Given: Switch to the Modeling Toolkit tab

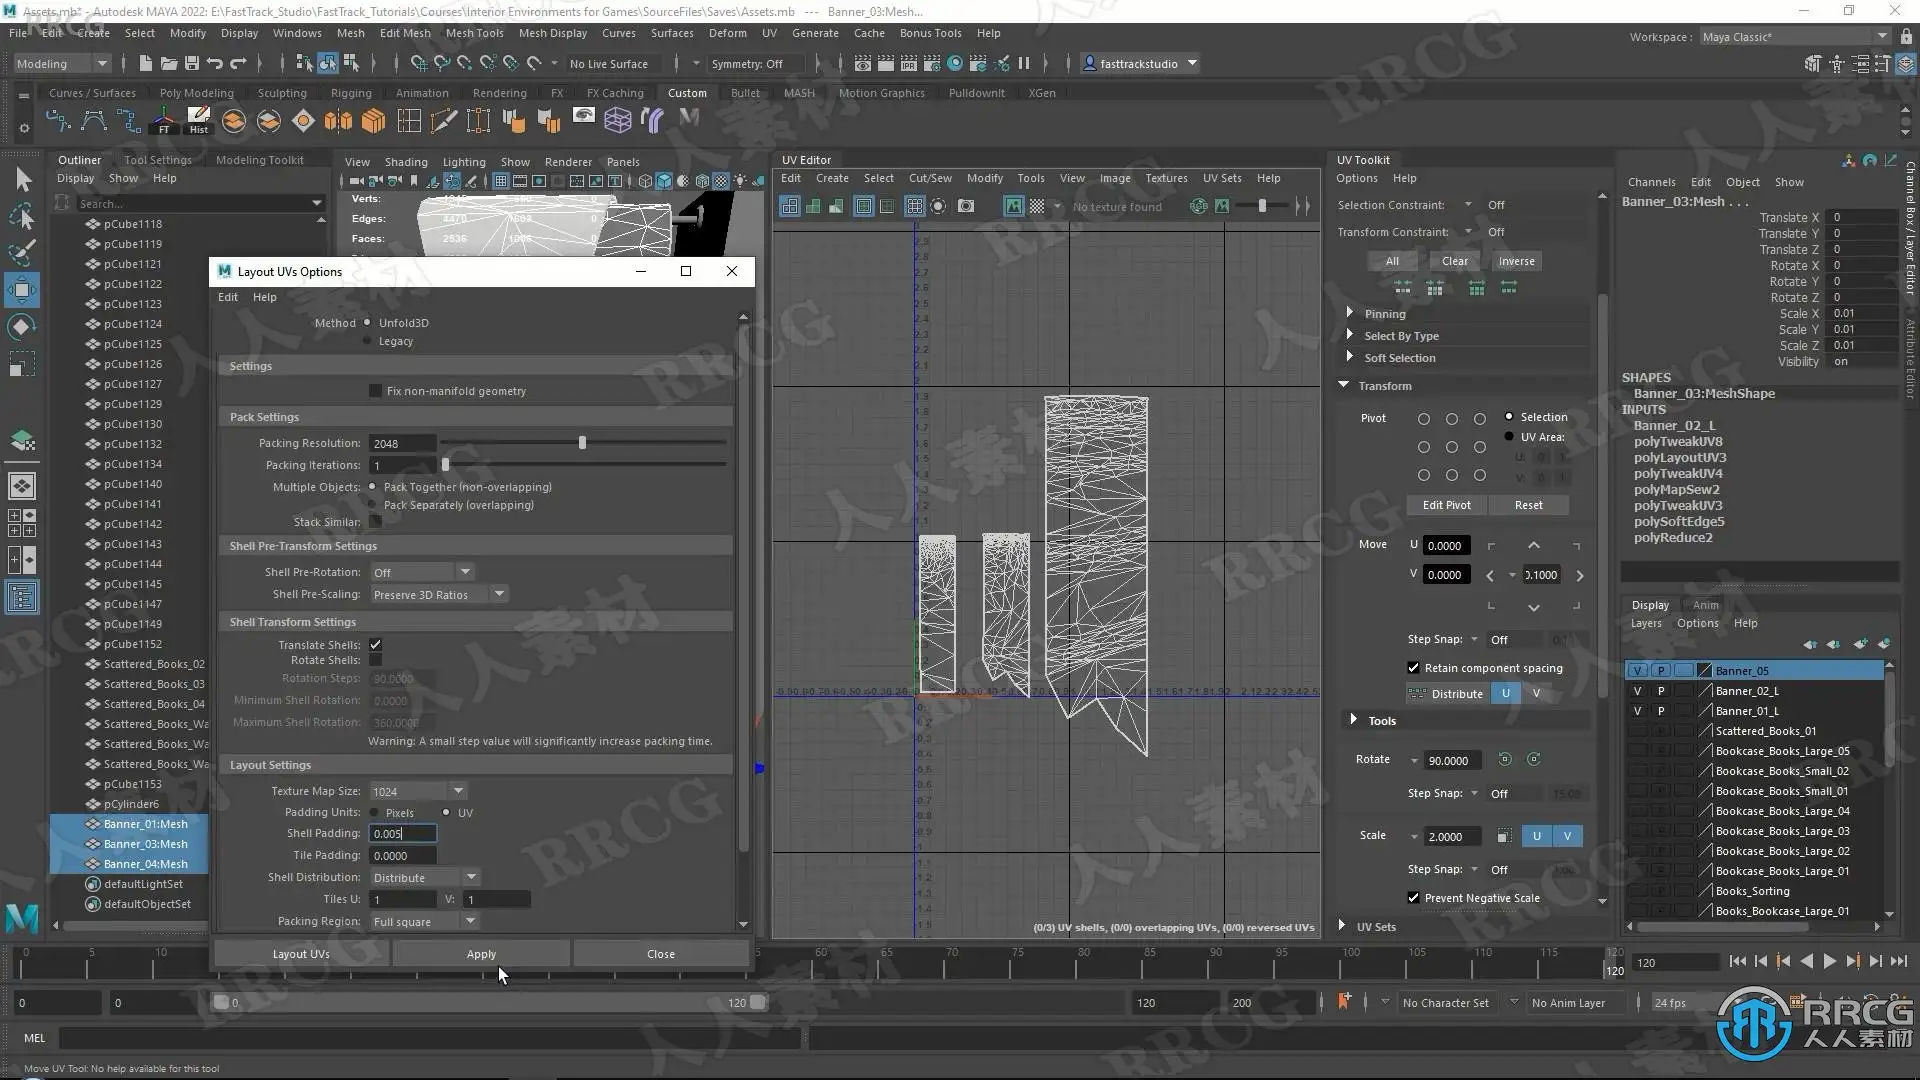Looking at the screenshot, I should pyautogui.click(x=259, y=160).
